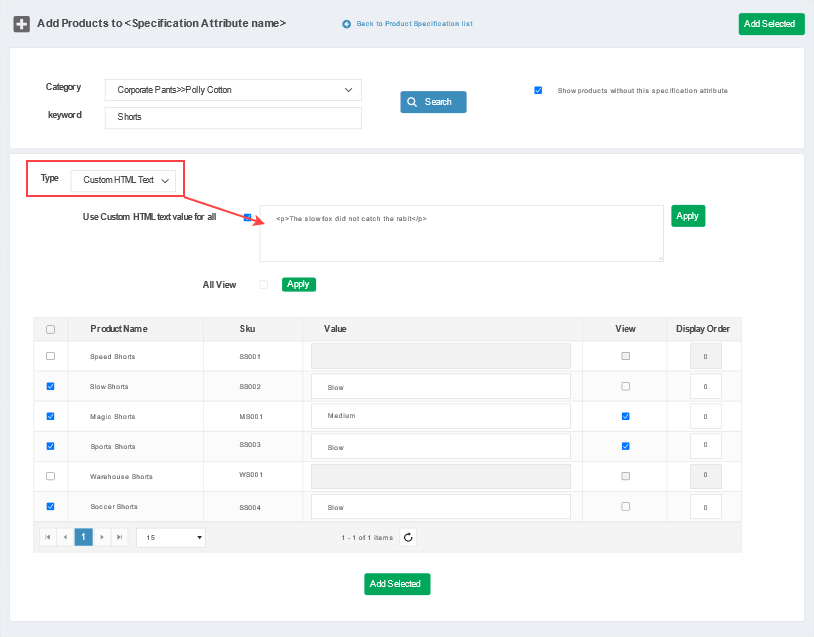This screenshot has height=637, width=814.
Task: Expand the Type Custom HTML Text dropdown
Action: click(x=123, y=180)
